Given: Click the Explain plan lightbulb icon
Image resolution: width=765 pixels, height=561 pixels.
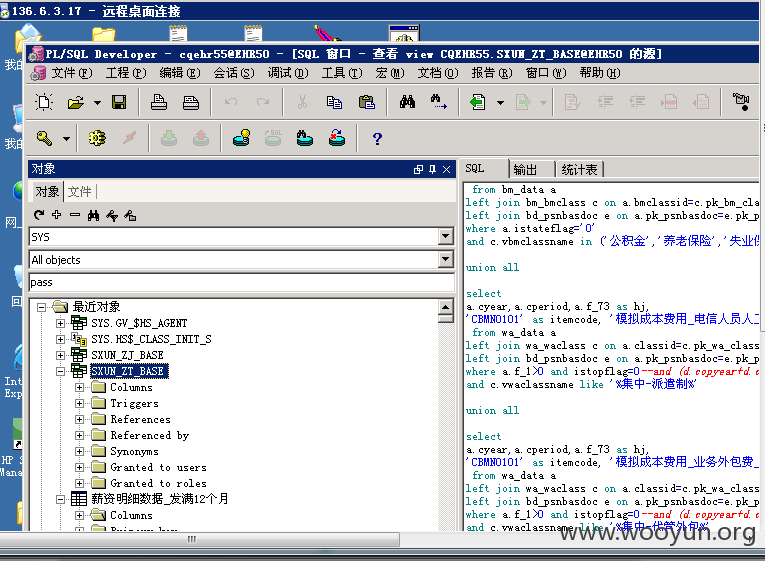Looking at the screenshot, I should coord(242,139).
